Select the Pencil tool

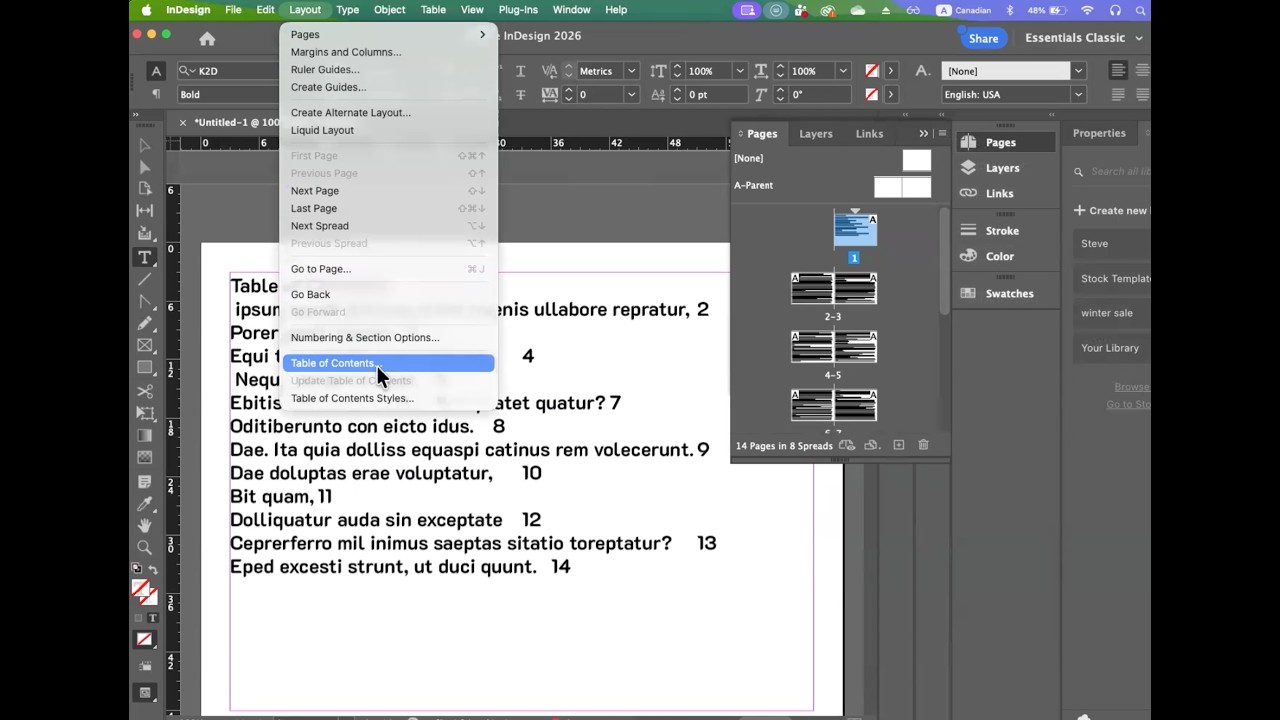tap(145, 323)
